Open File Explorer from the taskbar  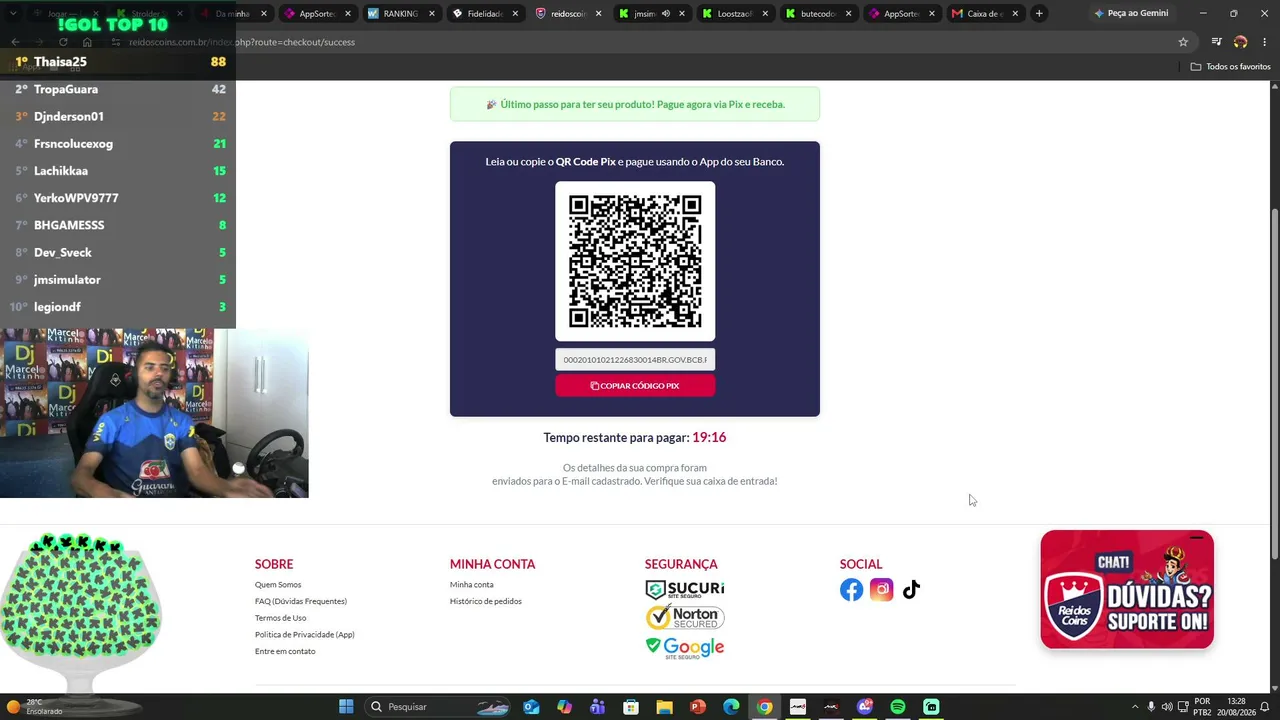664,707
